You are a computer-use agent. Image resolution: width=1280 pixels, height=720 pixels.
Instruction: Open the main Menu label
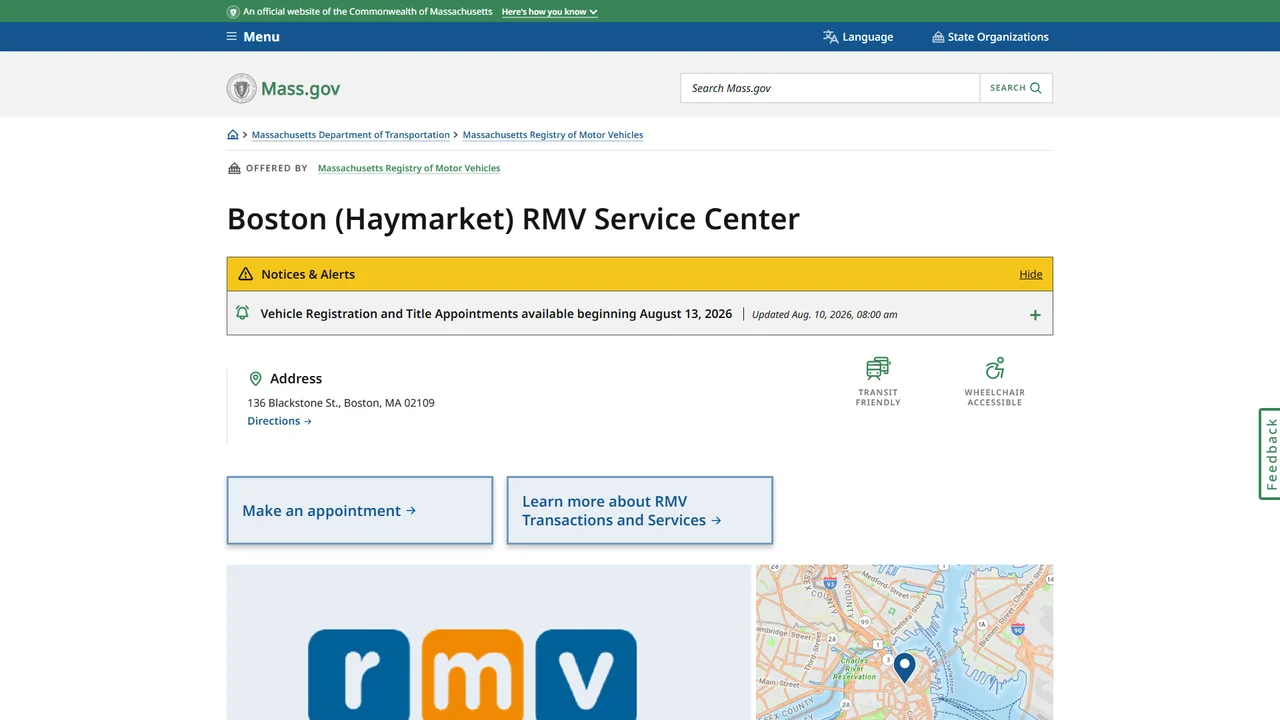pos(261,37)
